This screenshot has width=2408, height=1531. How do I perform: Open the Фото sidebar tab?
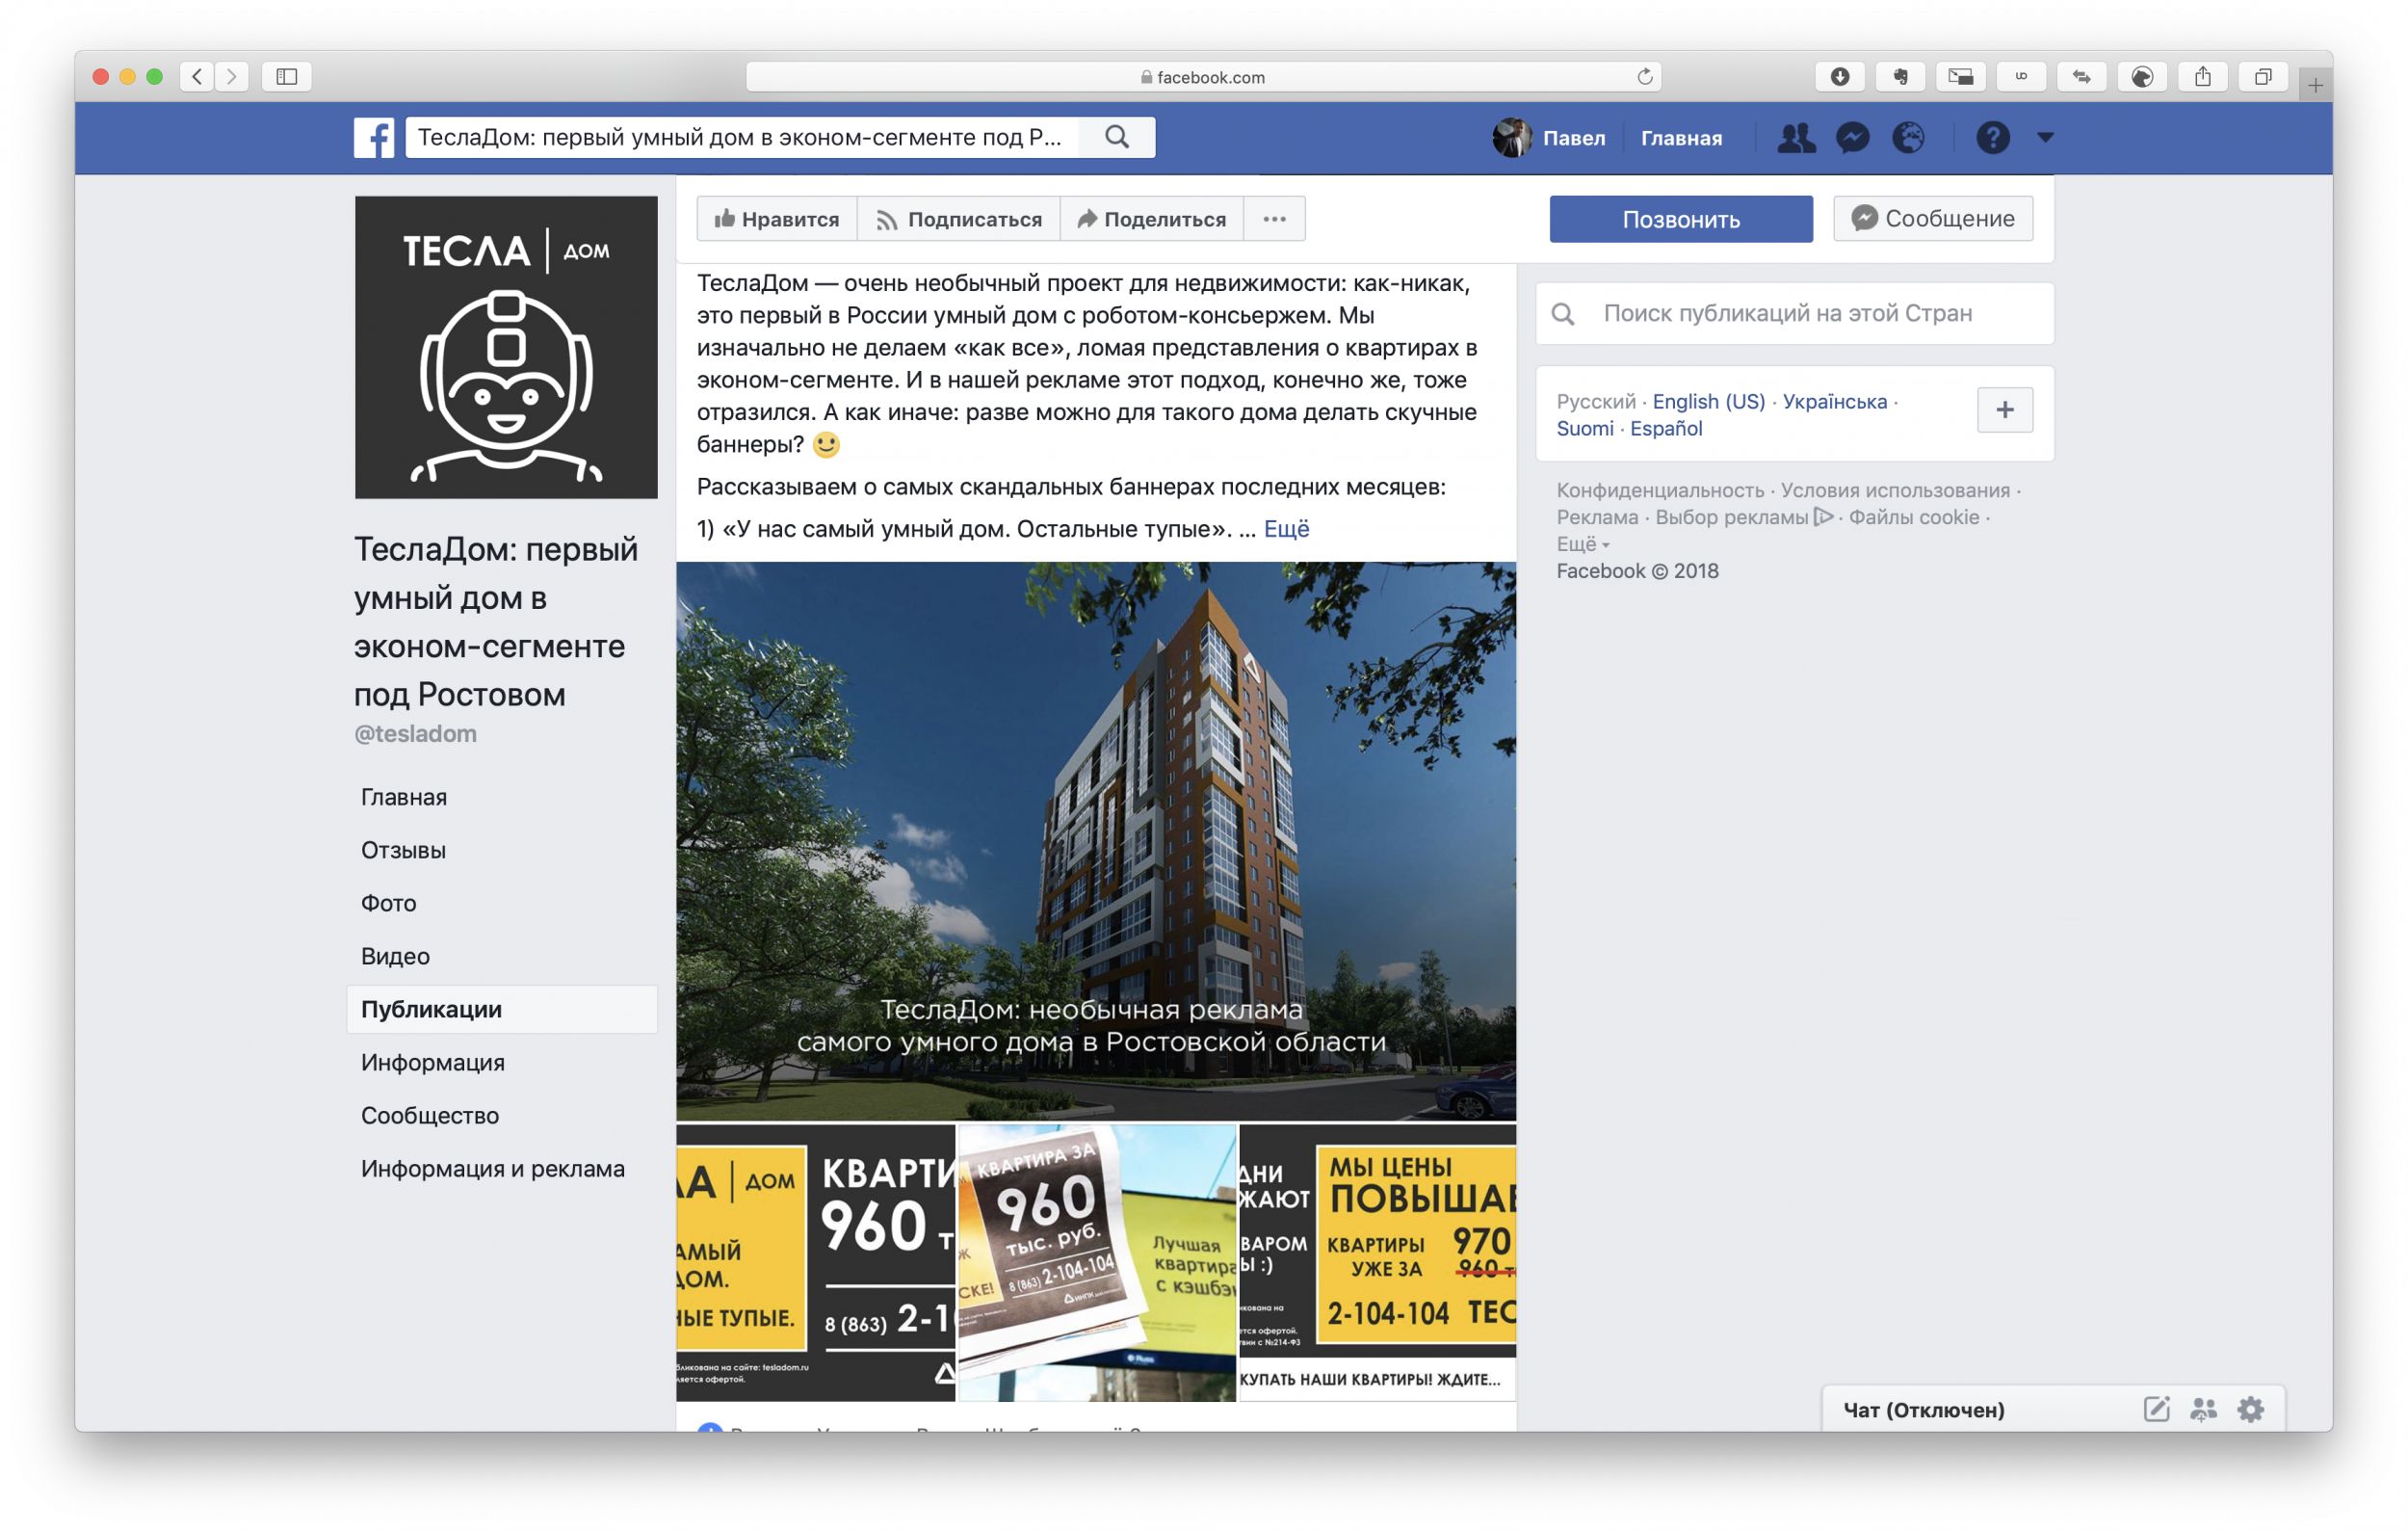(x=388, y=903)
